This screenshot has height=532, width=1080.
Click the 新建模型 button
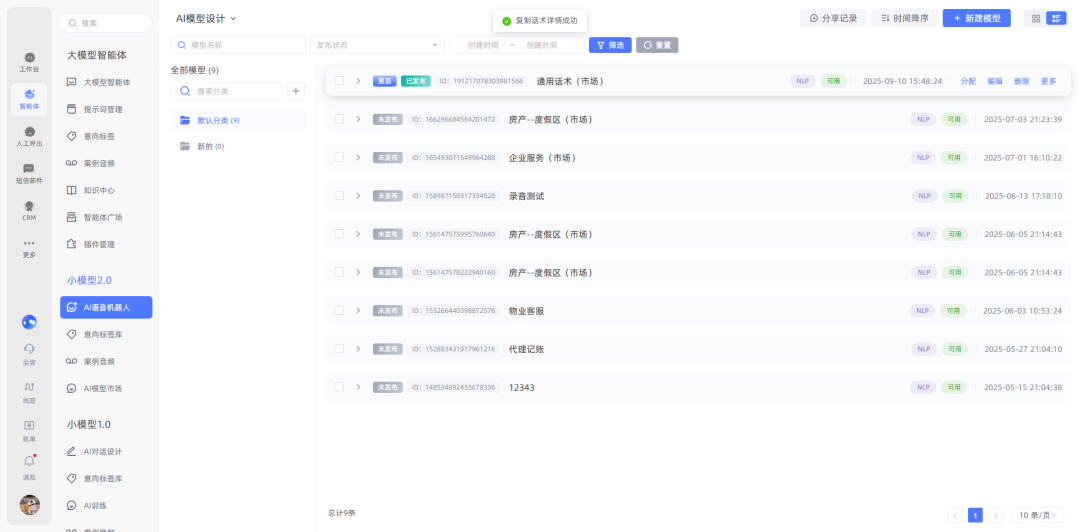point(976,18)
